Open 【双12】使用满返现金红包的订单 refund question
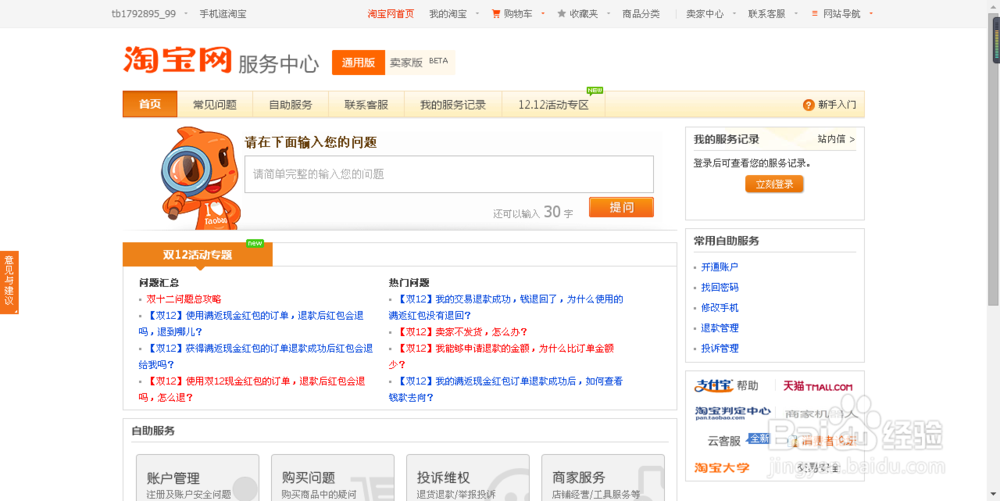This screenshot has height=501, width=1000. 252,323
